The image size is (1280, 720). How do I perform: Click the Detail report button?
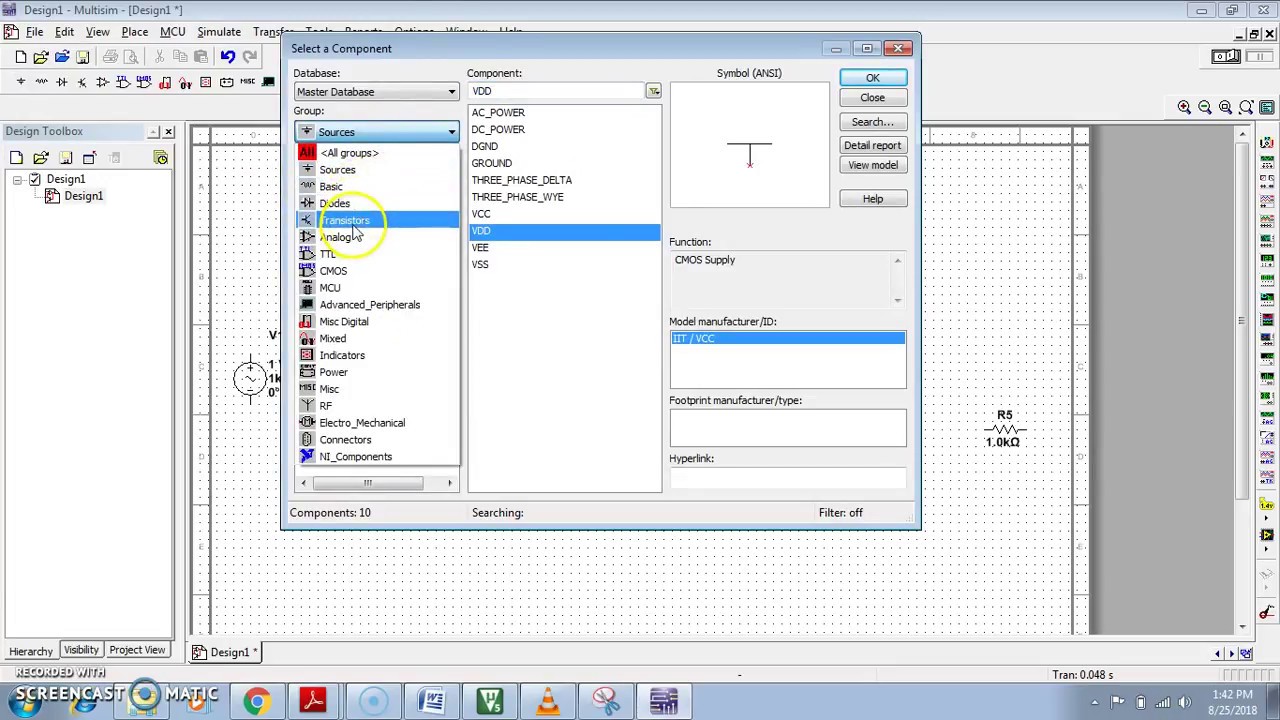coord(872,145)
